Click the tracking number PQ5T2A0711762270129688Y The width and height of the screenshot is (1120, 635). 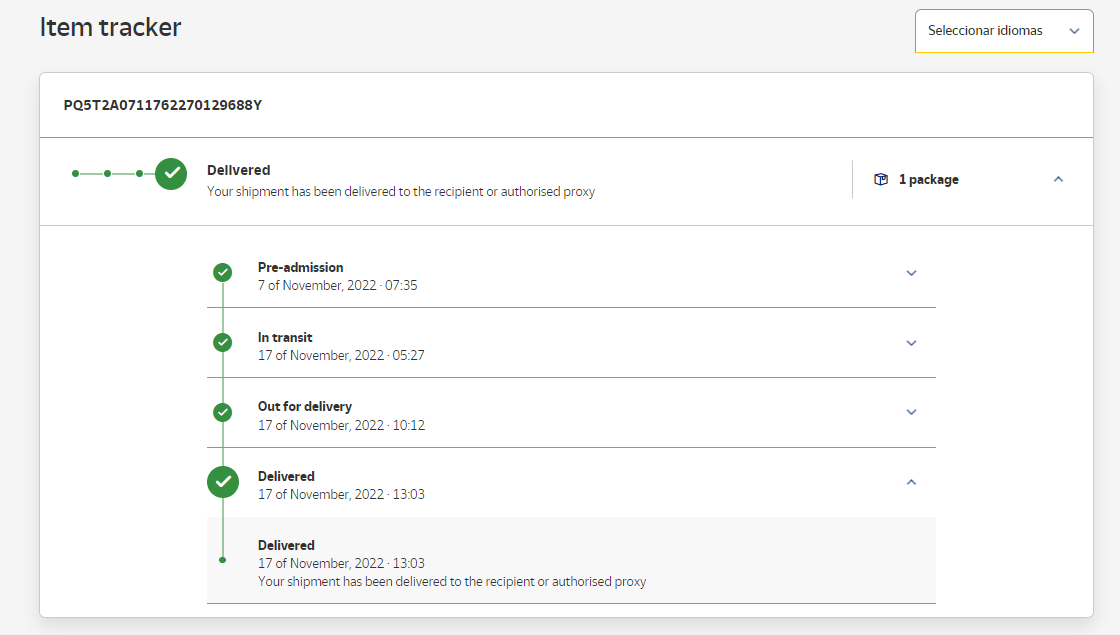coord(163,105)
